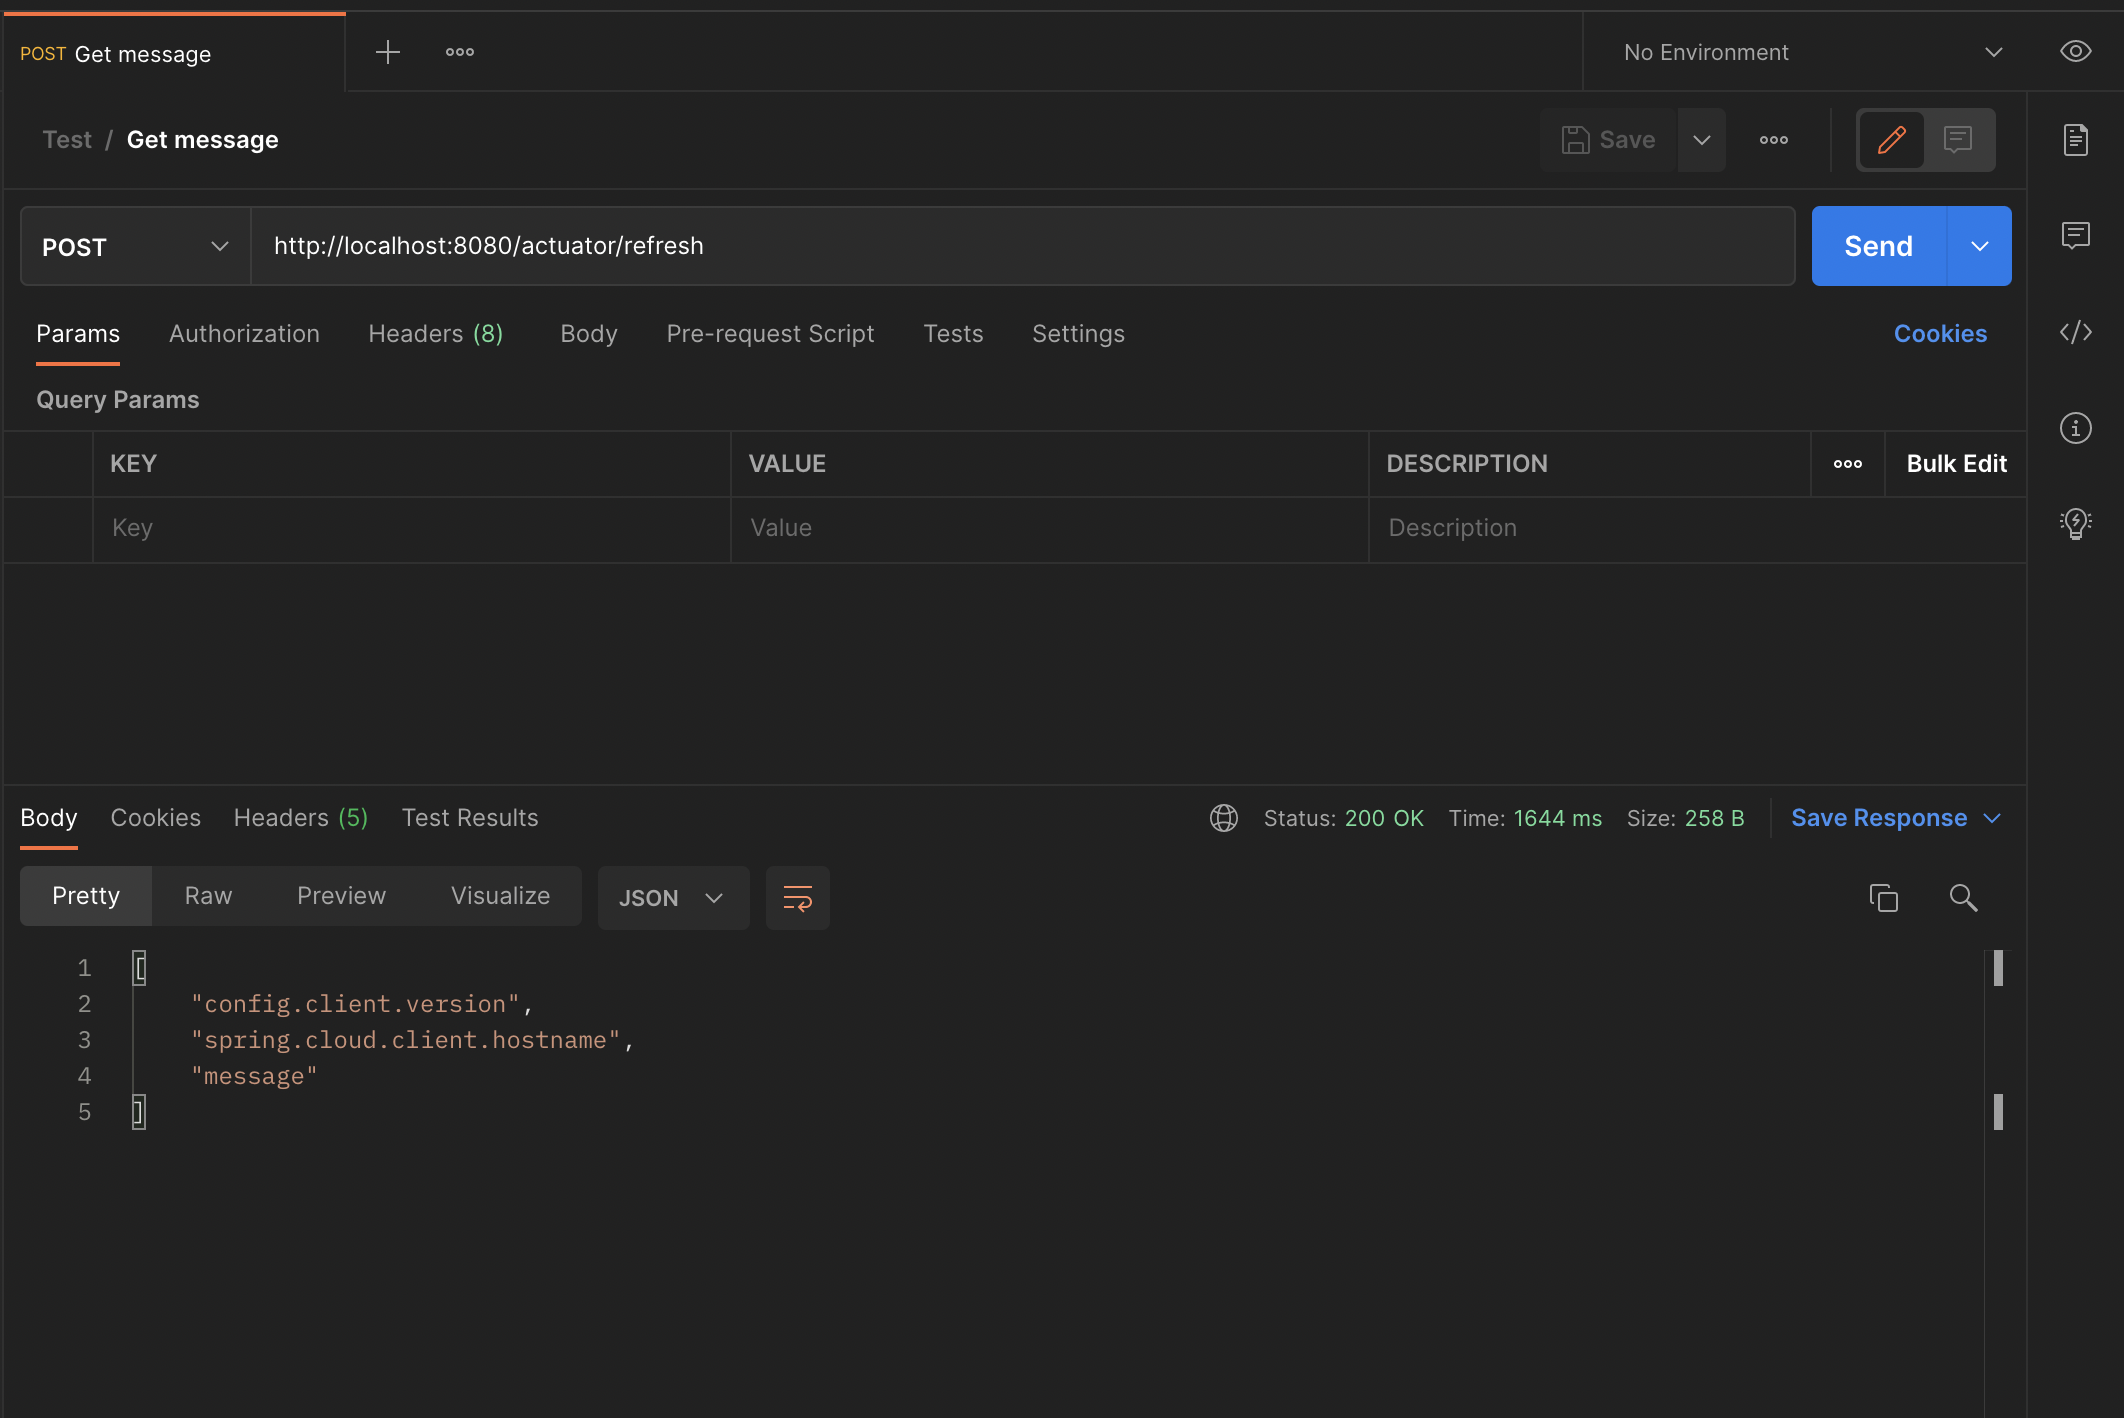Viewport: 2124px width, 1418px height.
Task: Open the documentation panel icon
Action: (2076, 140)
